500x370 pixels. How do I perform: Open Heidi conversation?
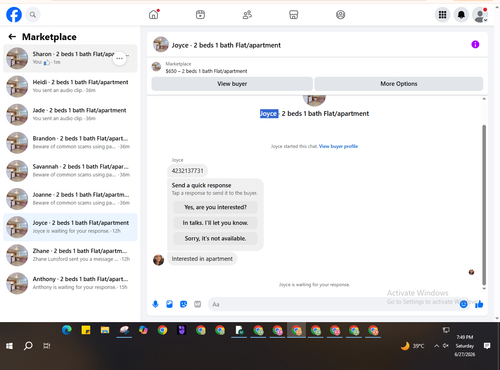pos(70,86)
